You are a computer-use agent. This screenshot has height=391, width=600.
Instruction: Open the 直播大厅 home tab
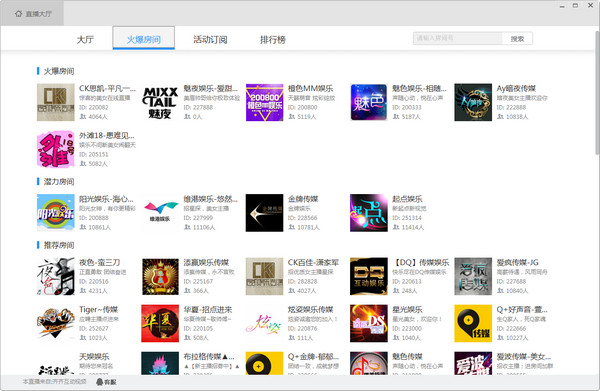tap(33, 14)
